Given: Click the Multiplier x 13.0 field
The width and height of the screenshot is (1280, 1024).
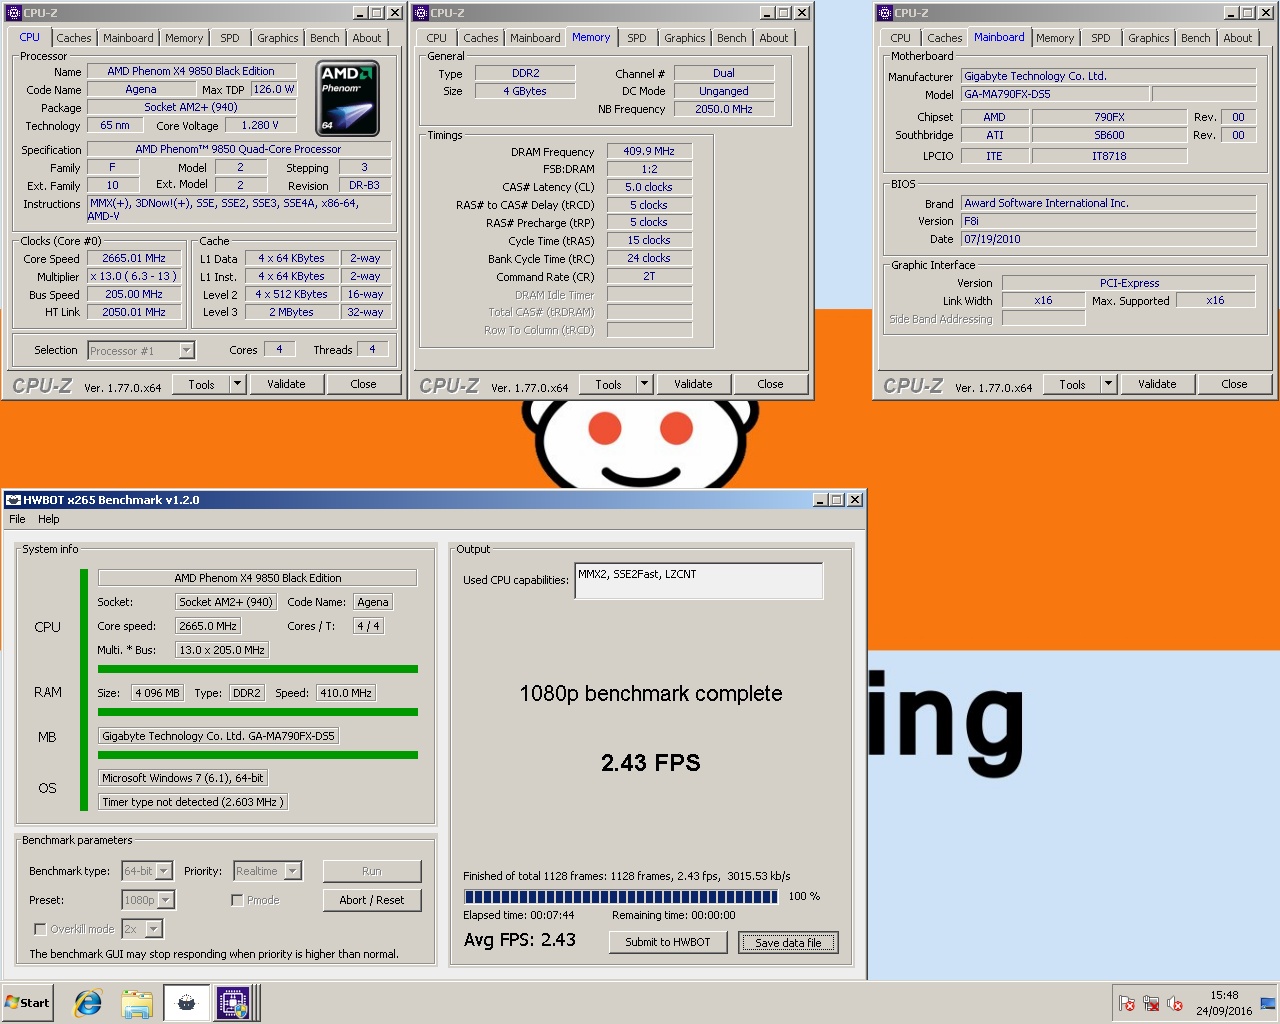Looking at the screenshot, I should (134, 276).
